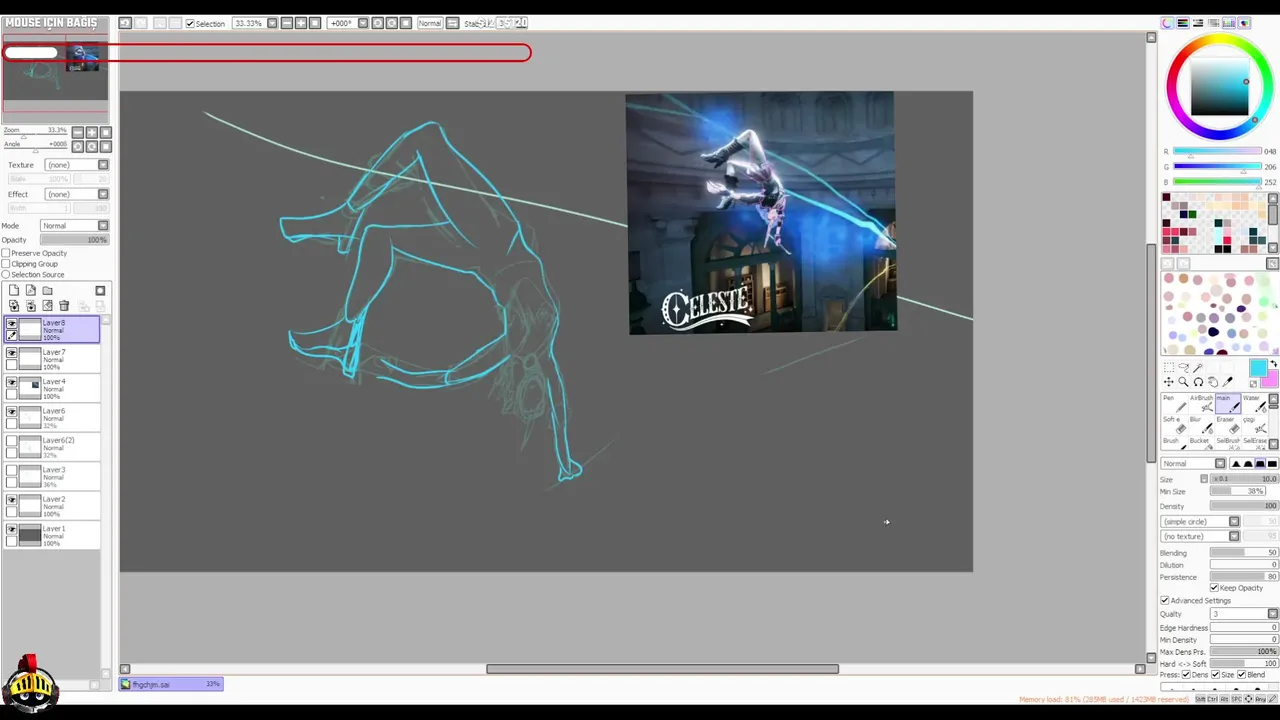Switch to the document tab in the bottom bar
Viewport: 1280px width, 720px height.
(171, 684)
